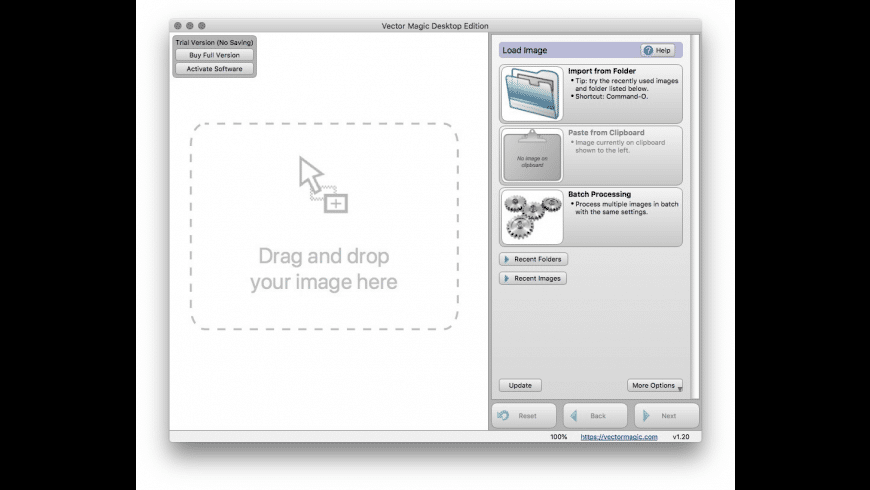Click the Load Image panel header
870x490 pixels.
click(590, 50)
